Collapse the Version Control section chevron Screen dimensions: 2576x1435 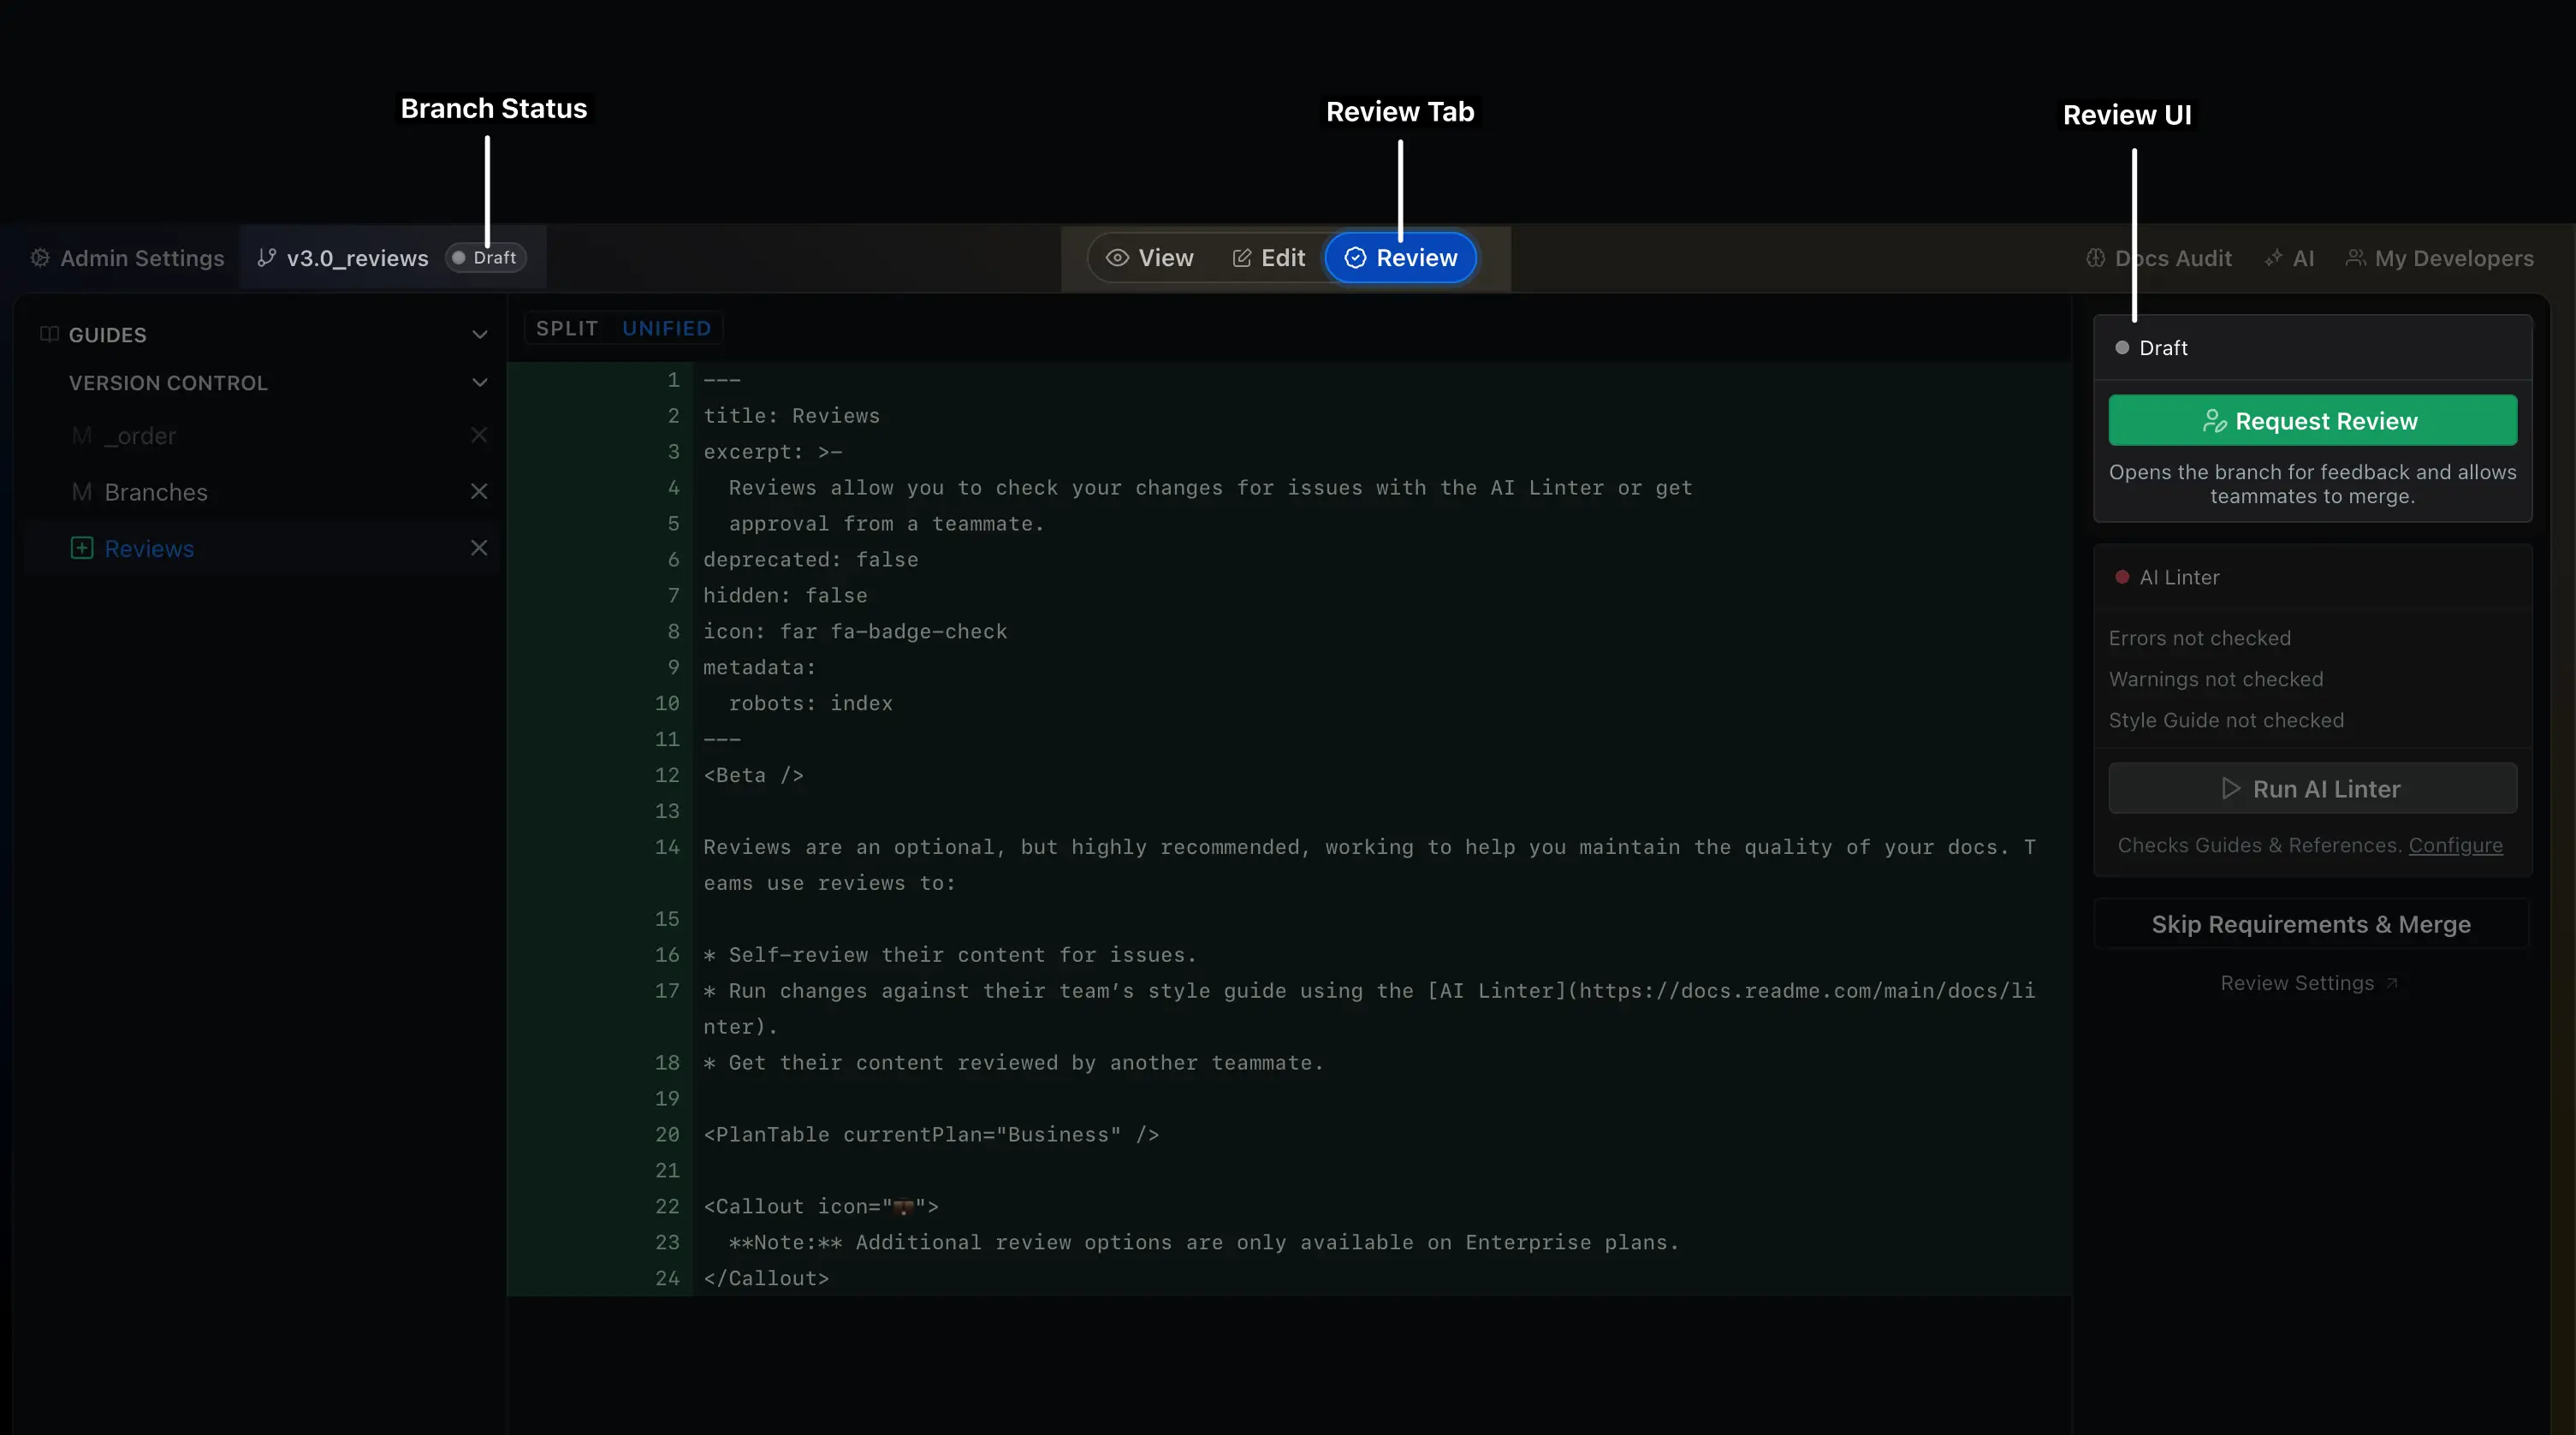pos(480,383)
